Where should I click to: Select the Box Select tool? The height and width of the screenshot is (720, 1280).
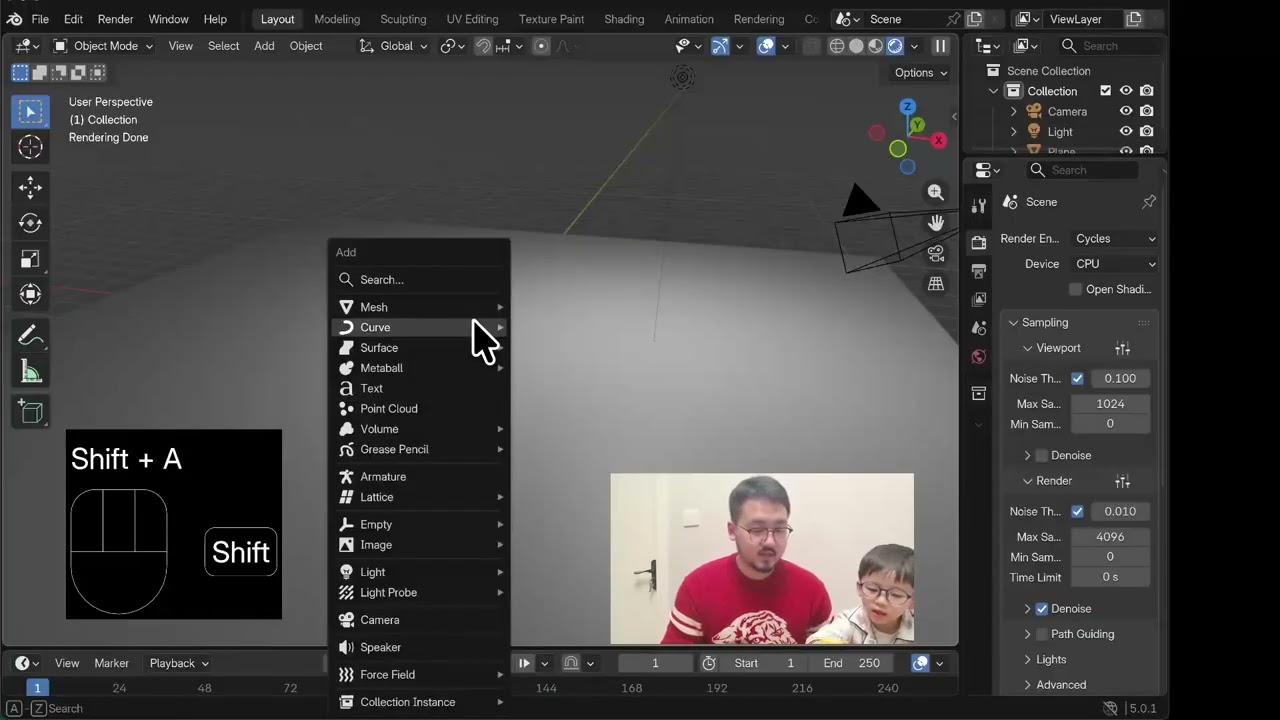click(x=30, y=111)
